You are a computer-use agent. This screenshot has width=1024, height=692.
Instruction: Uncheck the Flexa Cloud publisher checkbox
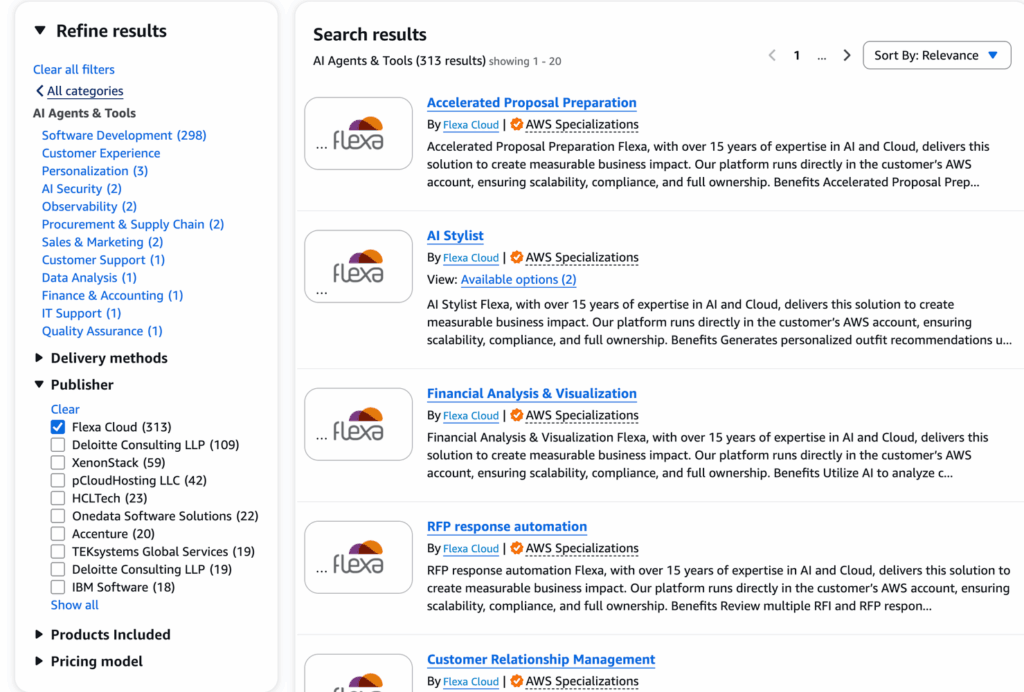coord(58,427)
